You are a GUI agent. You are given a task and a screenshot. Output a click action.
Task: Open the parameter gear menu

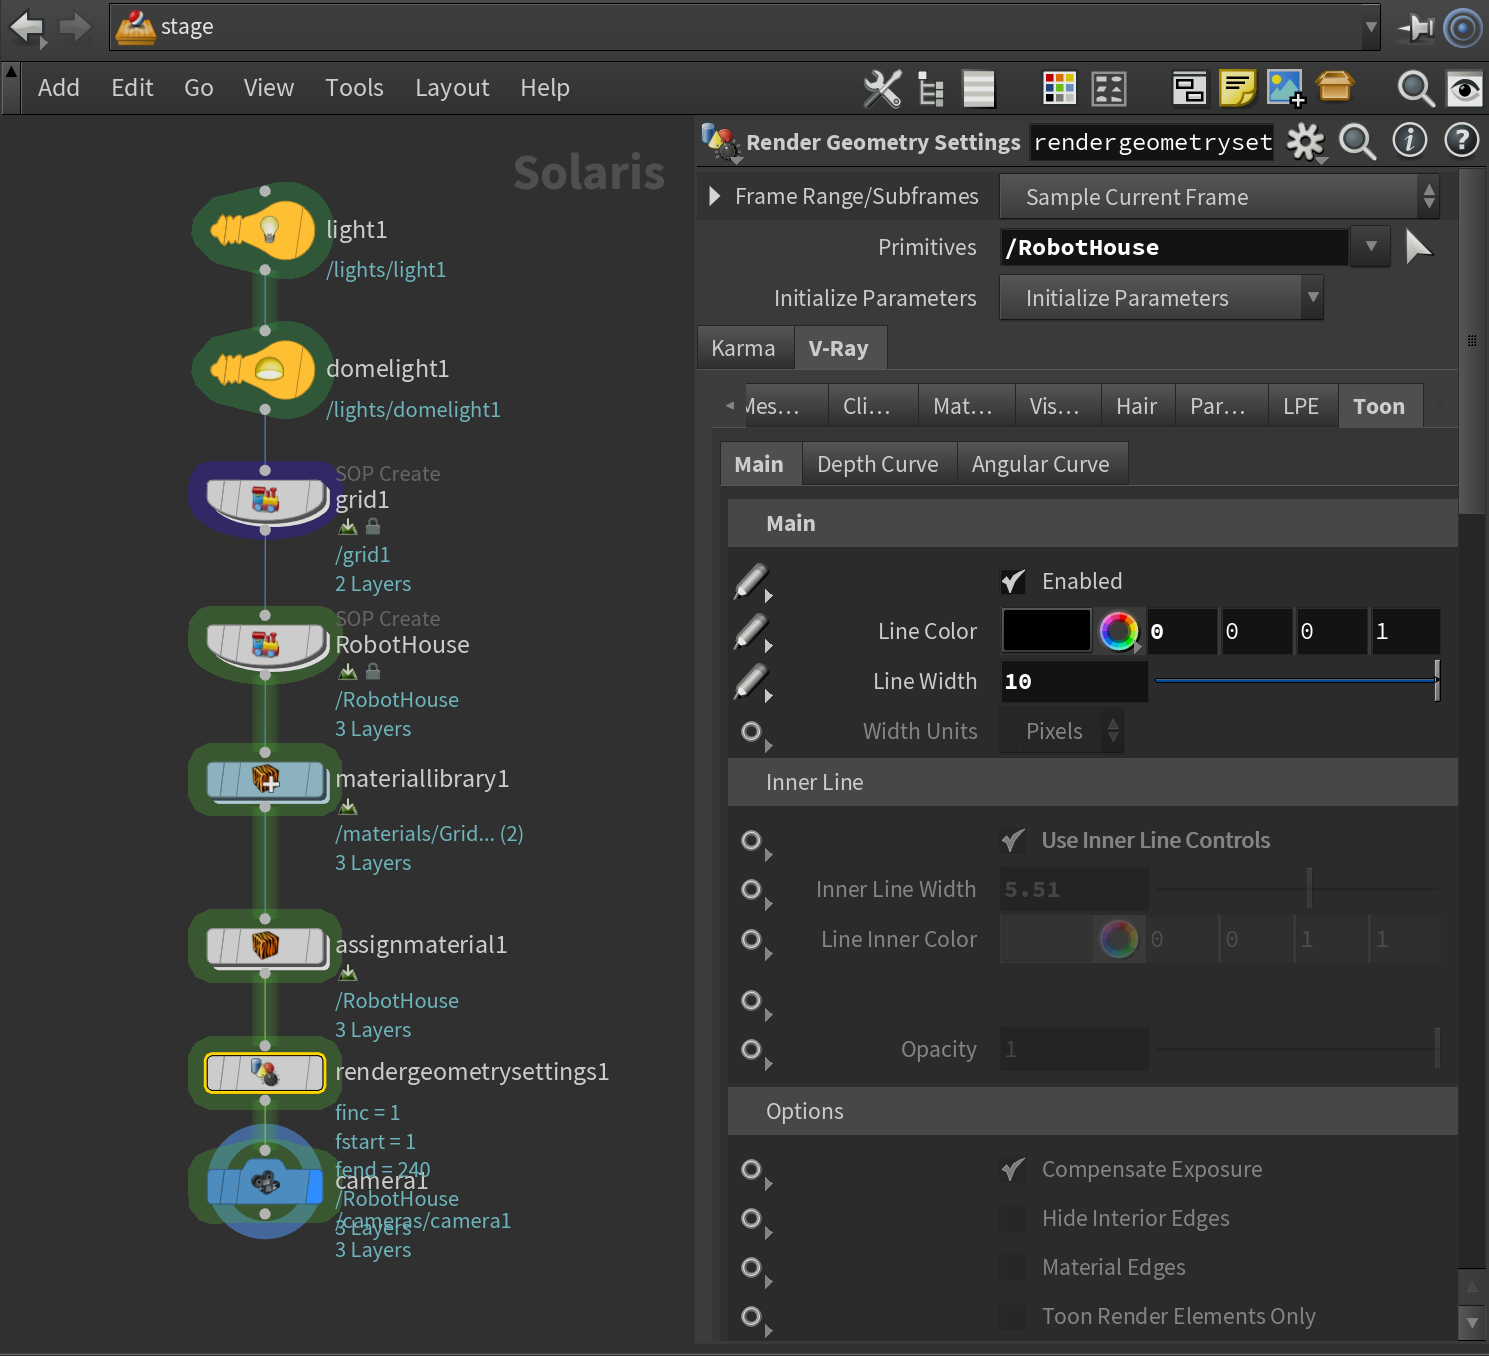coord(1306,143)
